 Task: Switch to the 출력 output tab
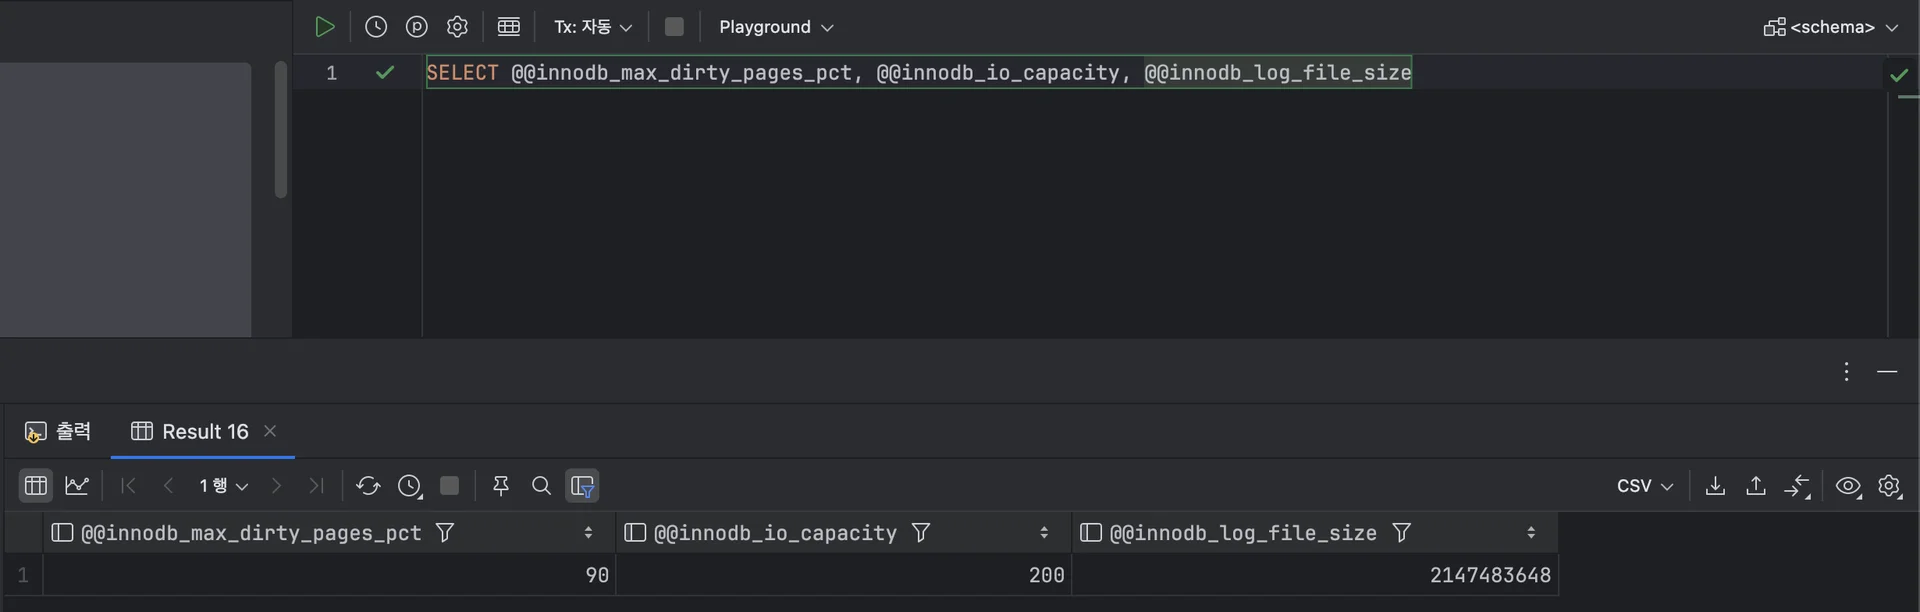point(58,431)
